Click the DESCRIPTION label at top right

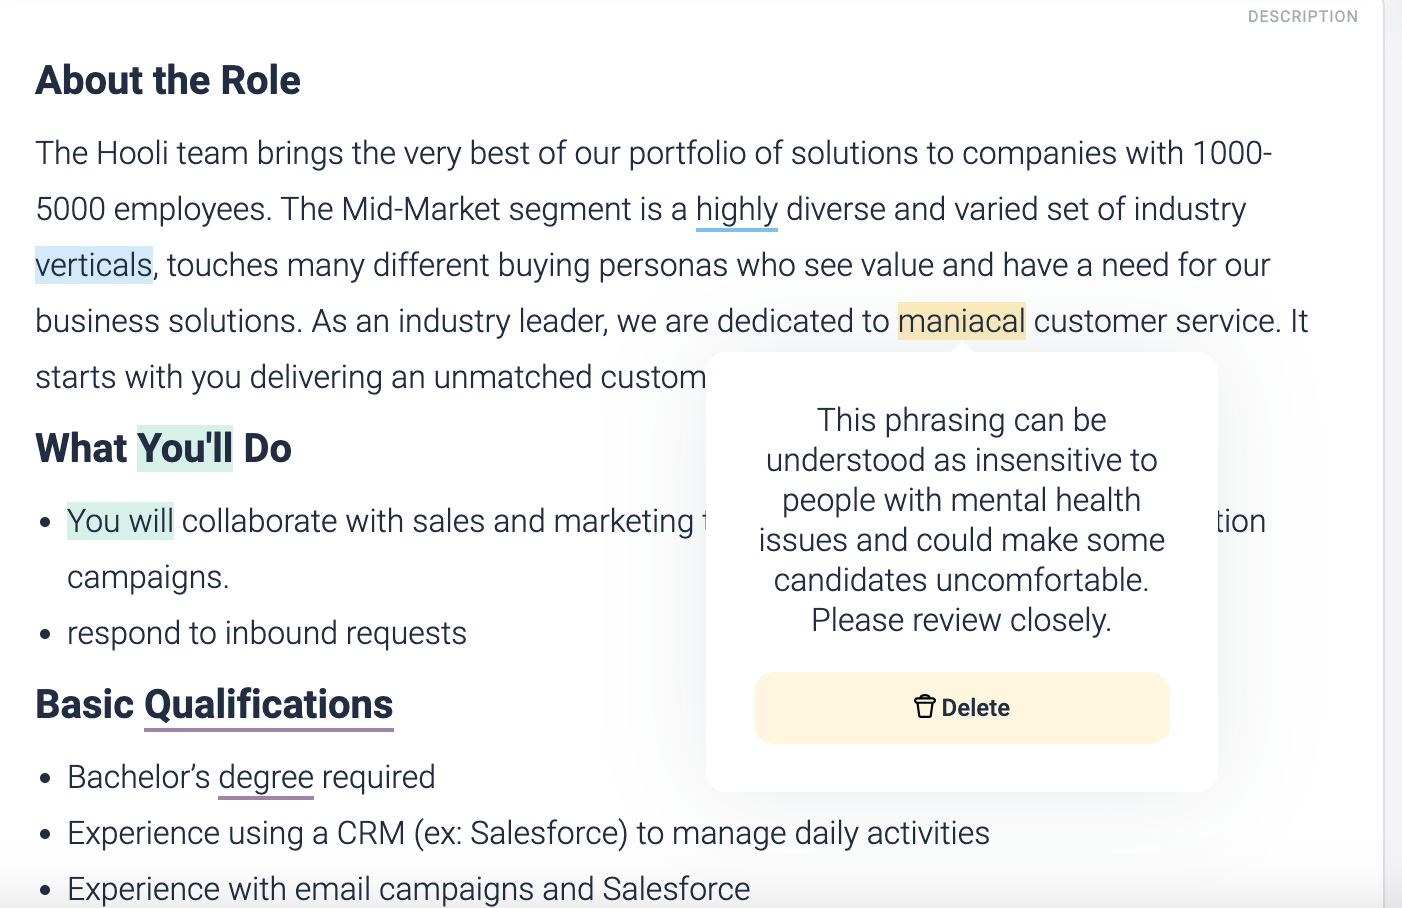pyautogui.click(x=1302, y=16)
